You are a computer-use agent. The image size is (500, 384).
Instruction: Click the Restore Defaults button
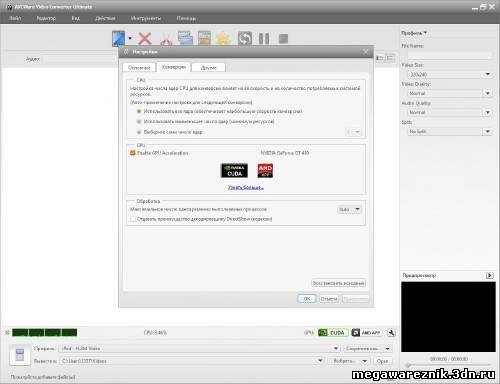(339, 283)
